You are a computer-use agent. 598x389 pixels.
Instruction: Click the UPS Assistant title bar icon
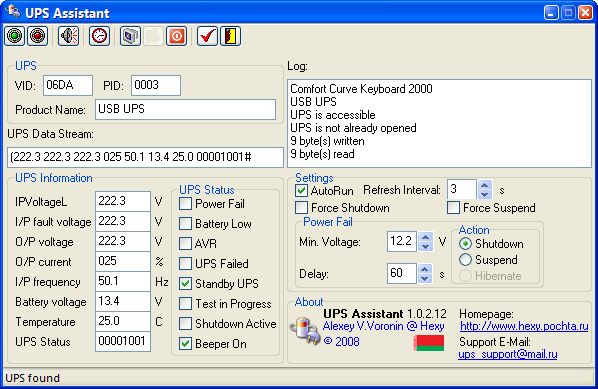tap(13, 11)
